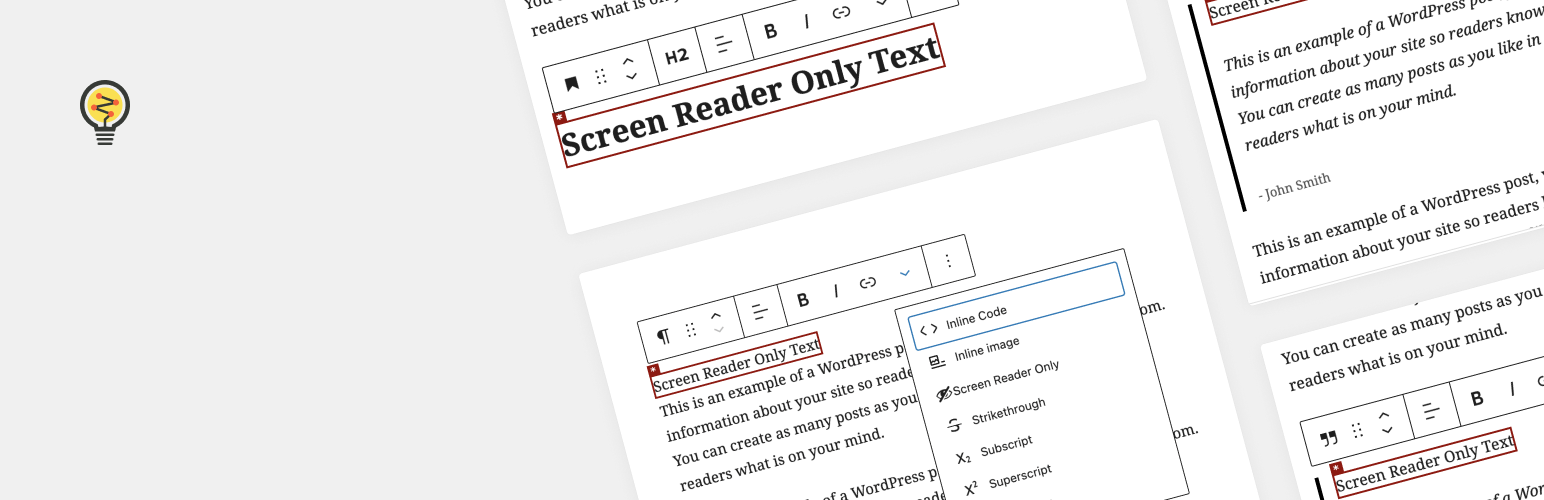This screenshot has height=500, width=1544.
Task: Click the lightbulb plugin logo
Action: pos(104,113)
